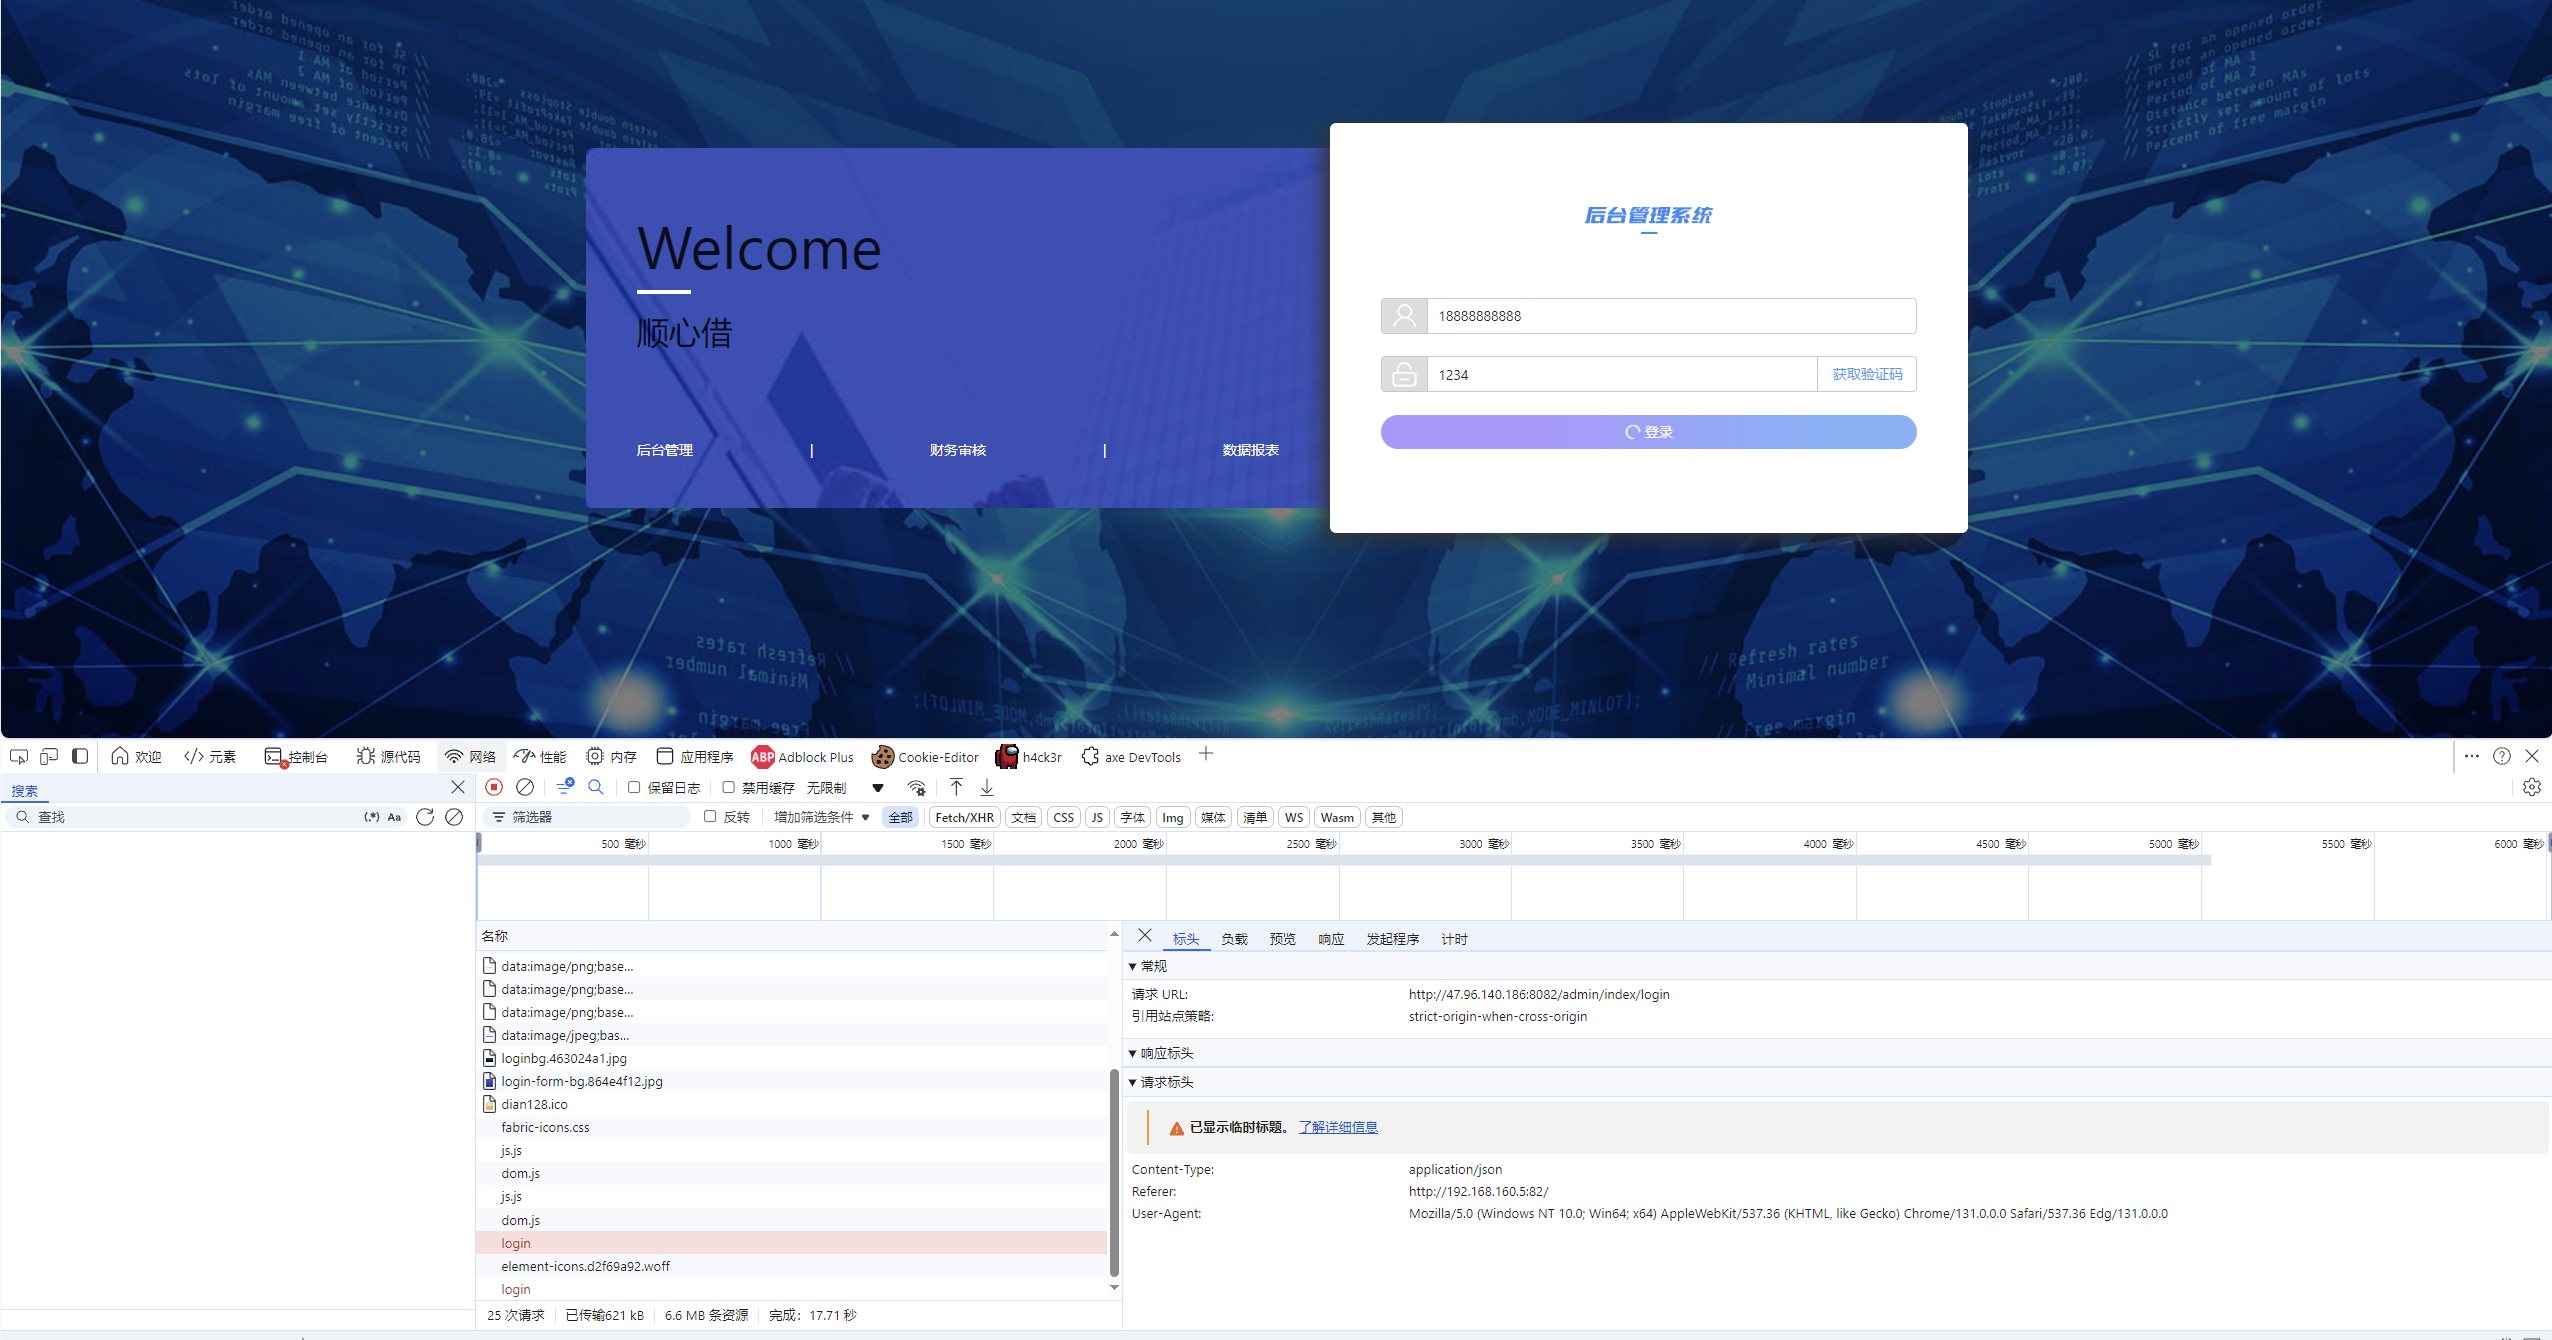Click the 数据报表 label on welcome panel

1250,450
